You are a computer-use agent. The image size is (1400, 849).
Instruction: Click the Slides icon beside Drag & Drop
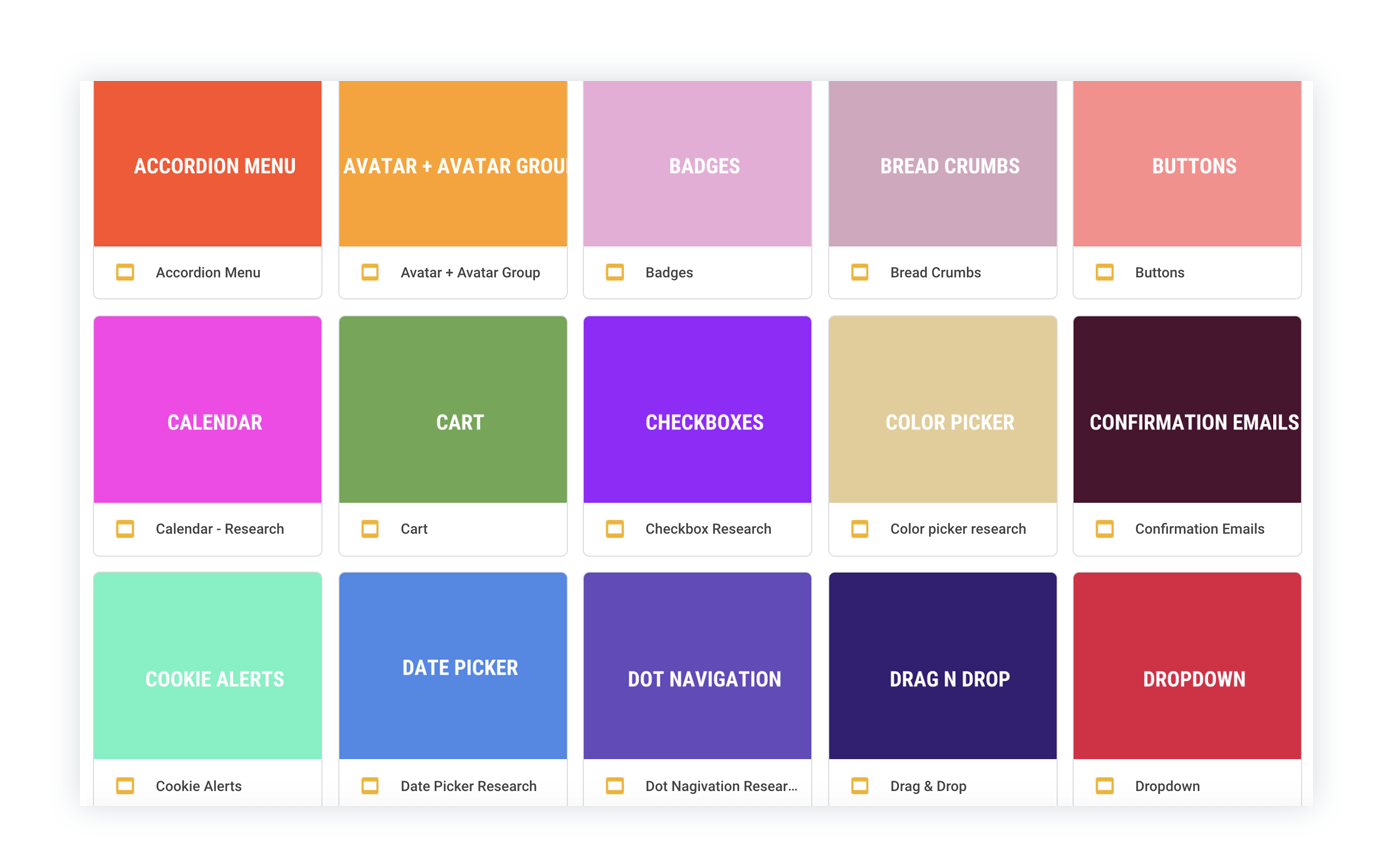click(x=860, y=786)
